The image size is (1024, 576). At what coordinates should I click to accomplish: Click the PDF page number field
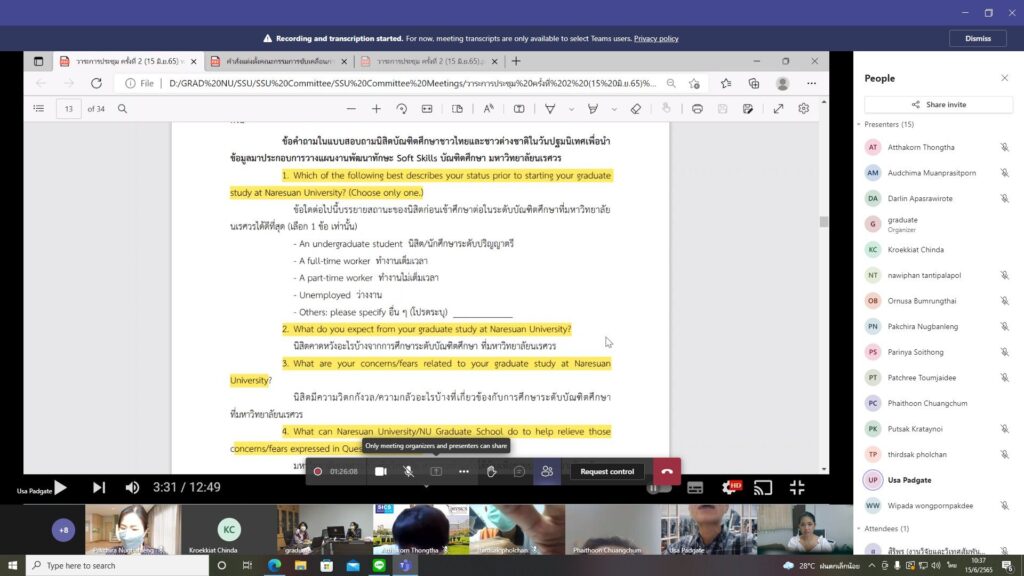click(x=69, y=109)
